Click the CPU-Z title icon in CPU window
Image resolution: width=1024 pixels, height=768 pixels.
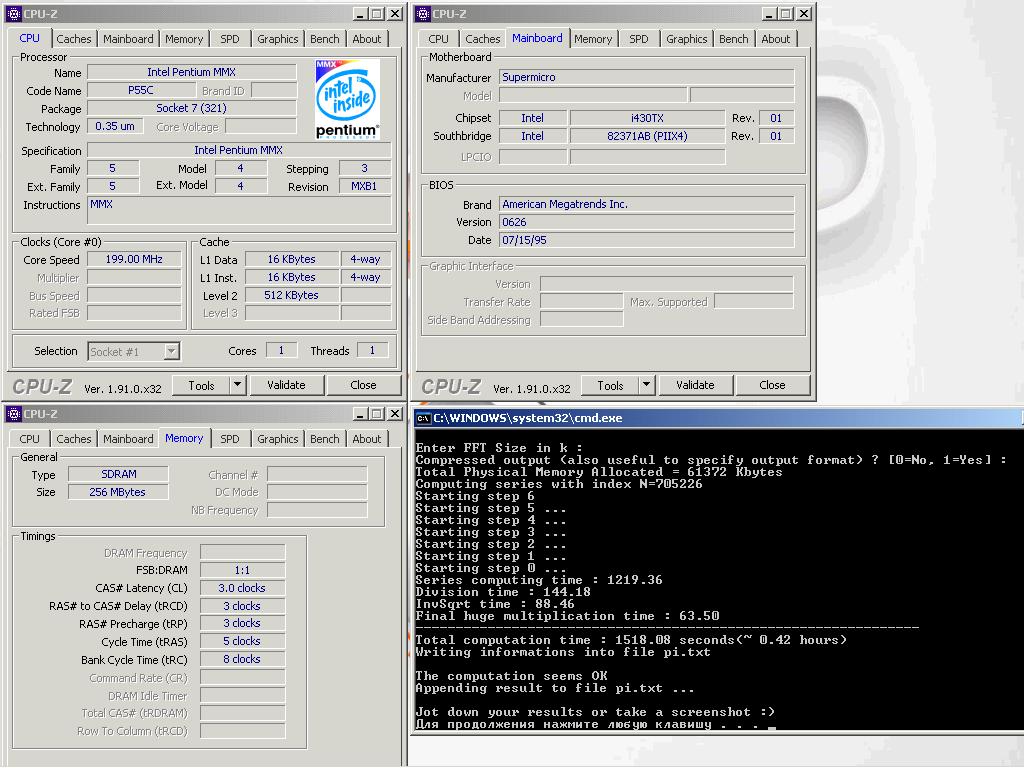(14, 14)
